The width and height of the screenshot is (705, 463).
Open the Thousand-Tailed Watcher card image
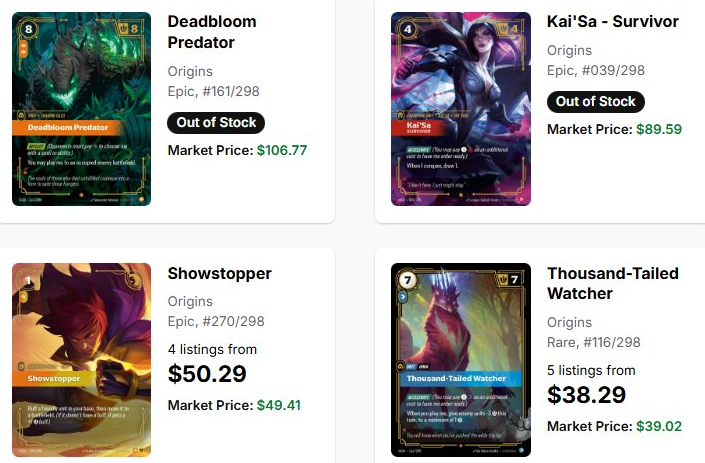pos(461,360)
